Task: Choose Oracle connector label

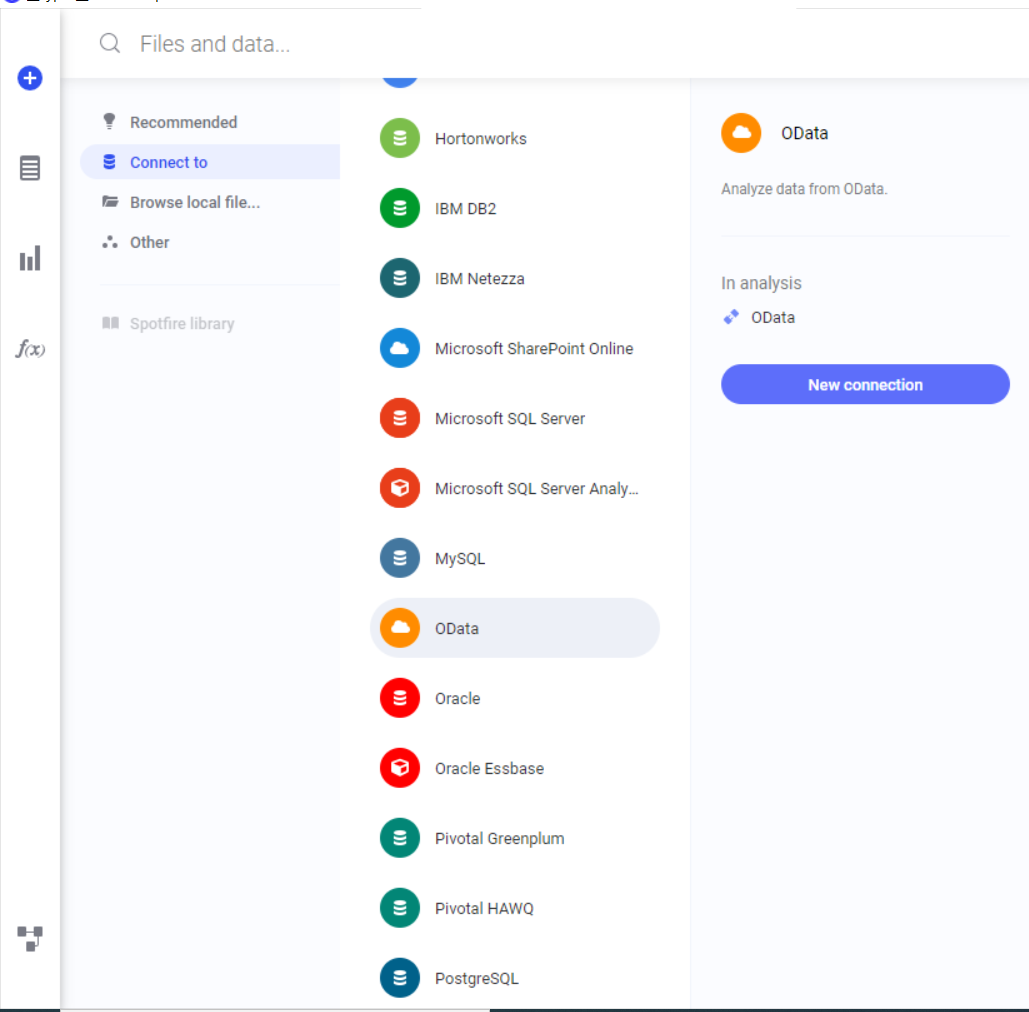Action: [x=457, y=699]
